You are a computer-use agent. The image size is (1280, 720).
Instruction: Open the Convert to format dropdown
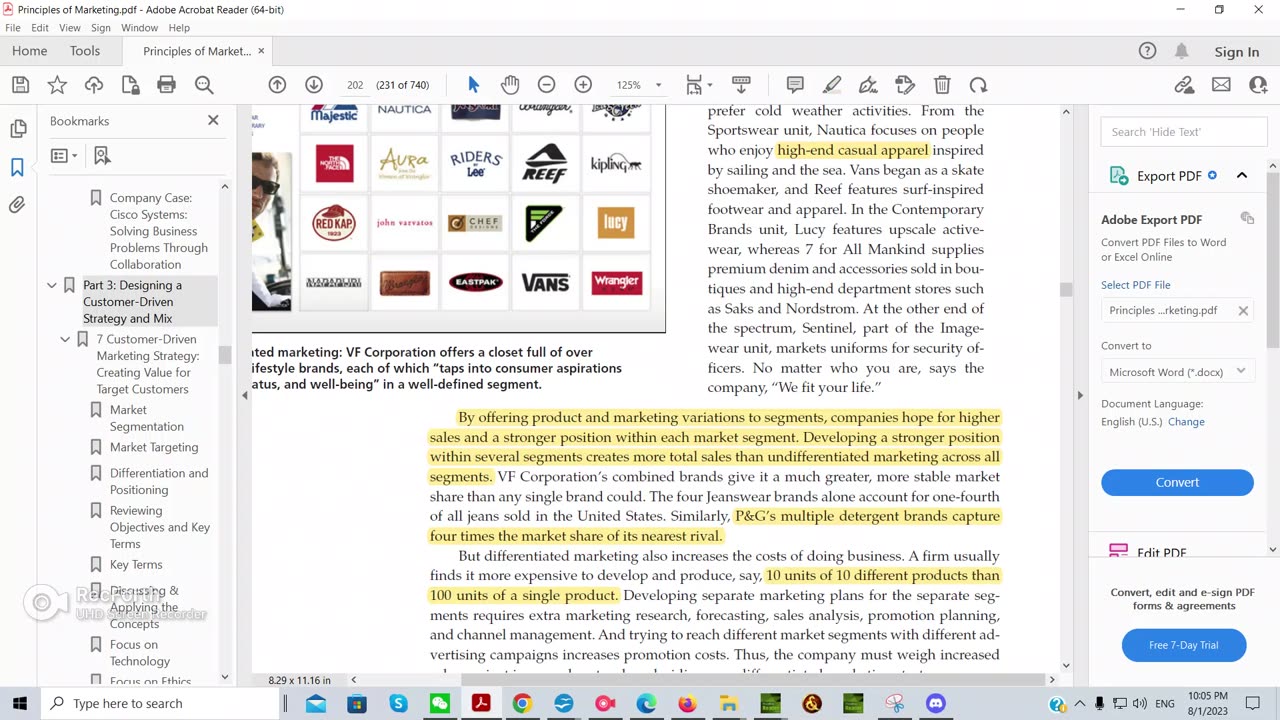click(x=1177, y=372)
